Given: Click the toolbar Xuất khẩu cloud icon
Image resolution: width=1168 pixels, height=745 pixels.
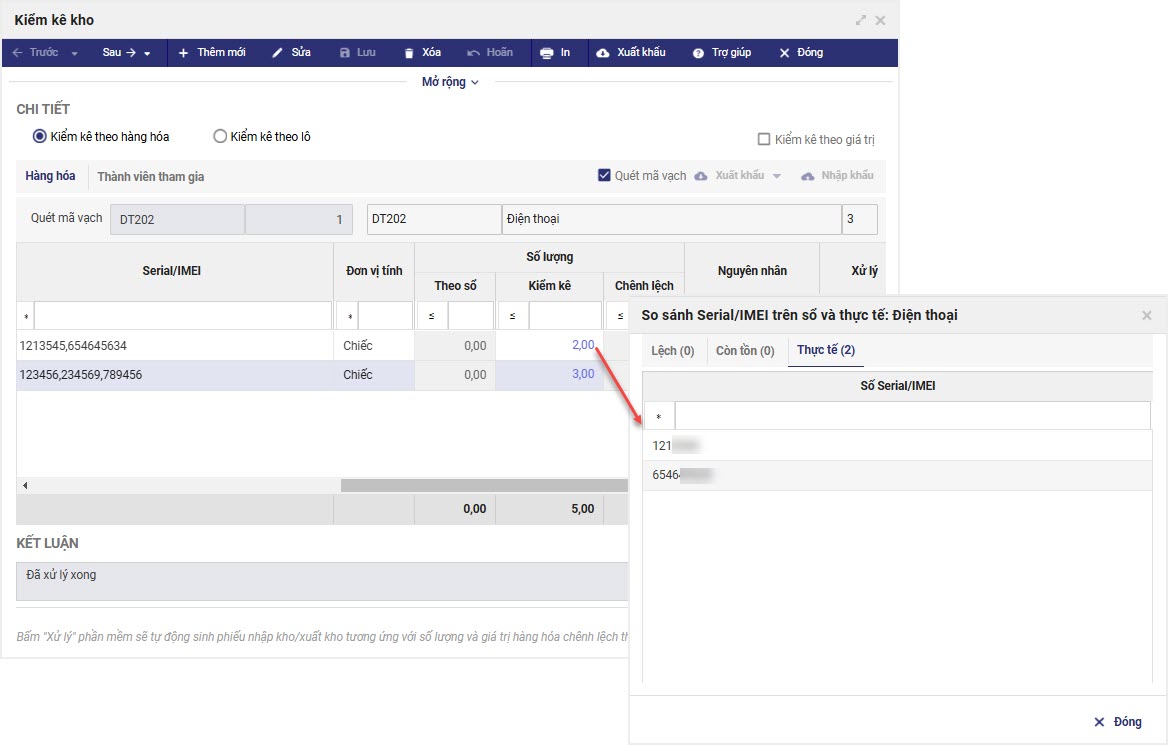Looking at the screenshot, I should click(x=603, y=53).
